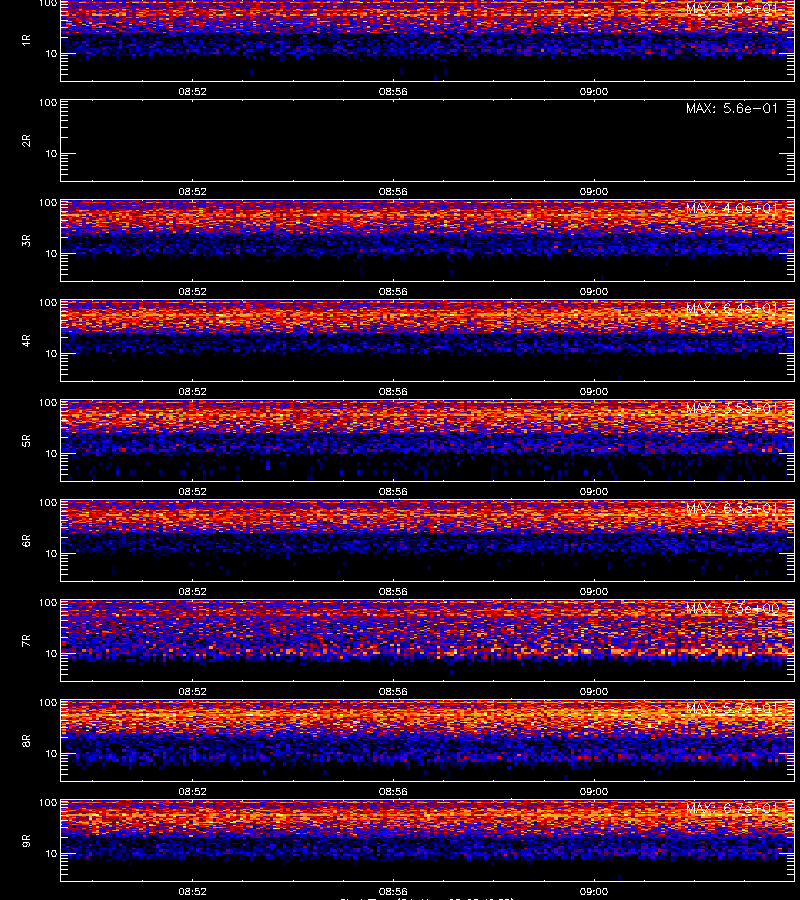
Task: Click the 100 axis tick label of panel 5R
Action: [x=48, y=403]
